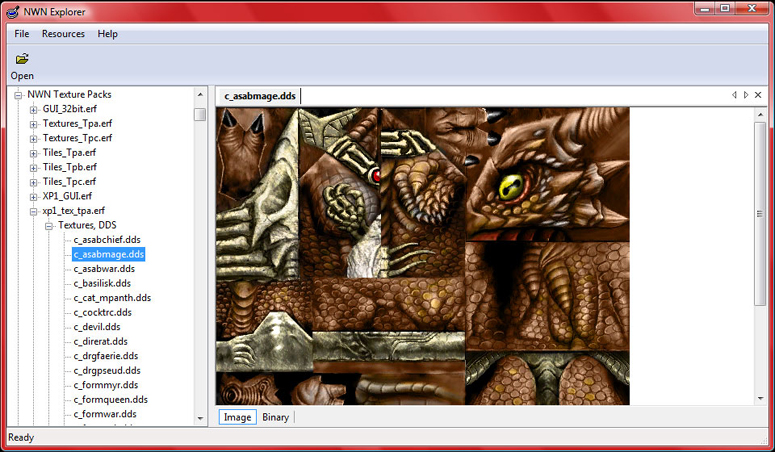Select c_asabchief.dds in the tree
Image resolution: width=775 pixels, height=452 pixels.
coord(107,239)
